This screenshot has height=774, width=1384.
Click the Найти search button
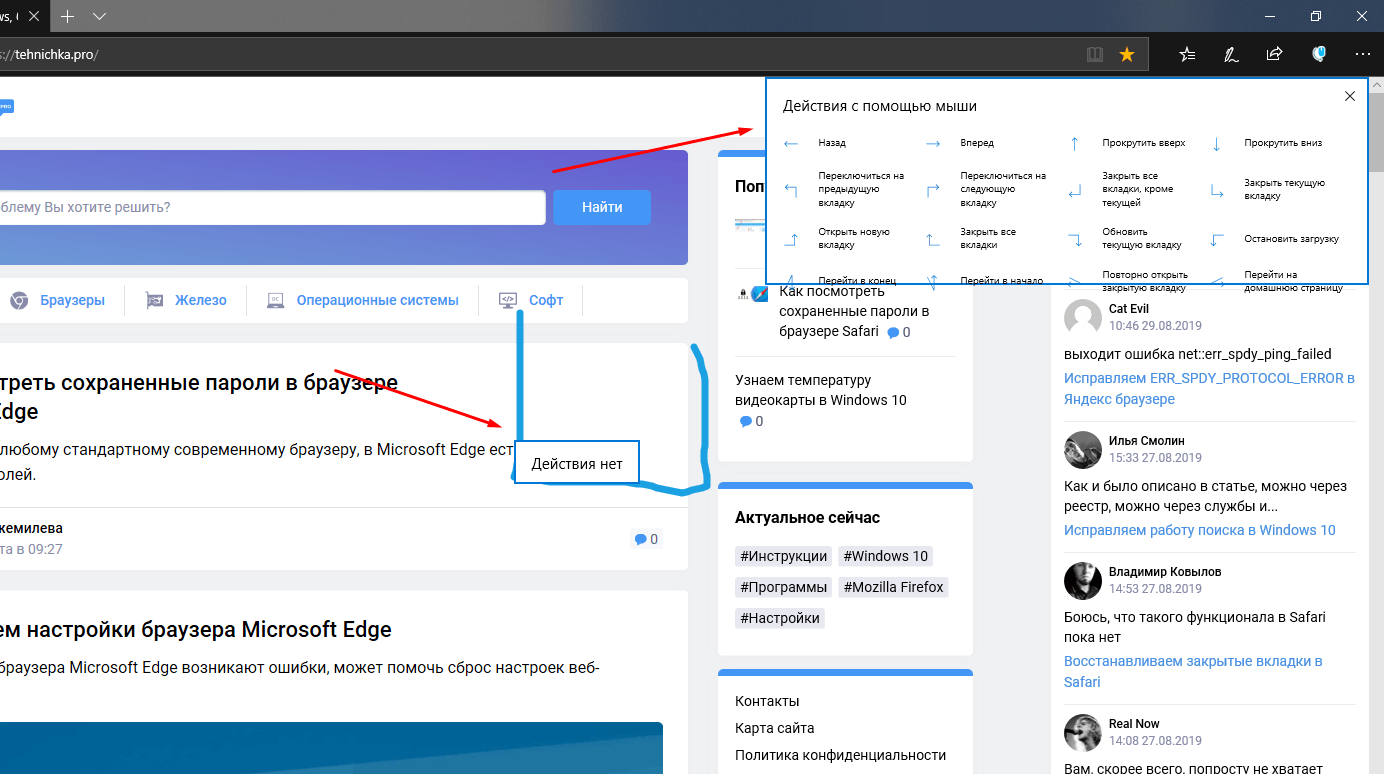click(x=602, y=207)
